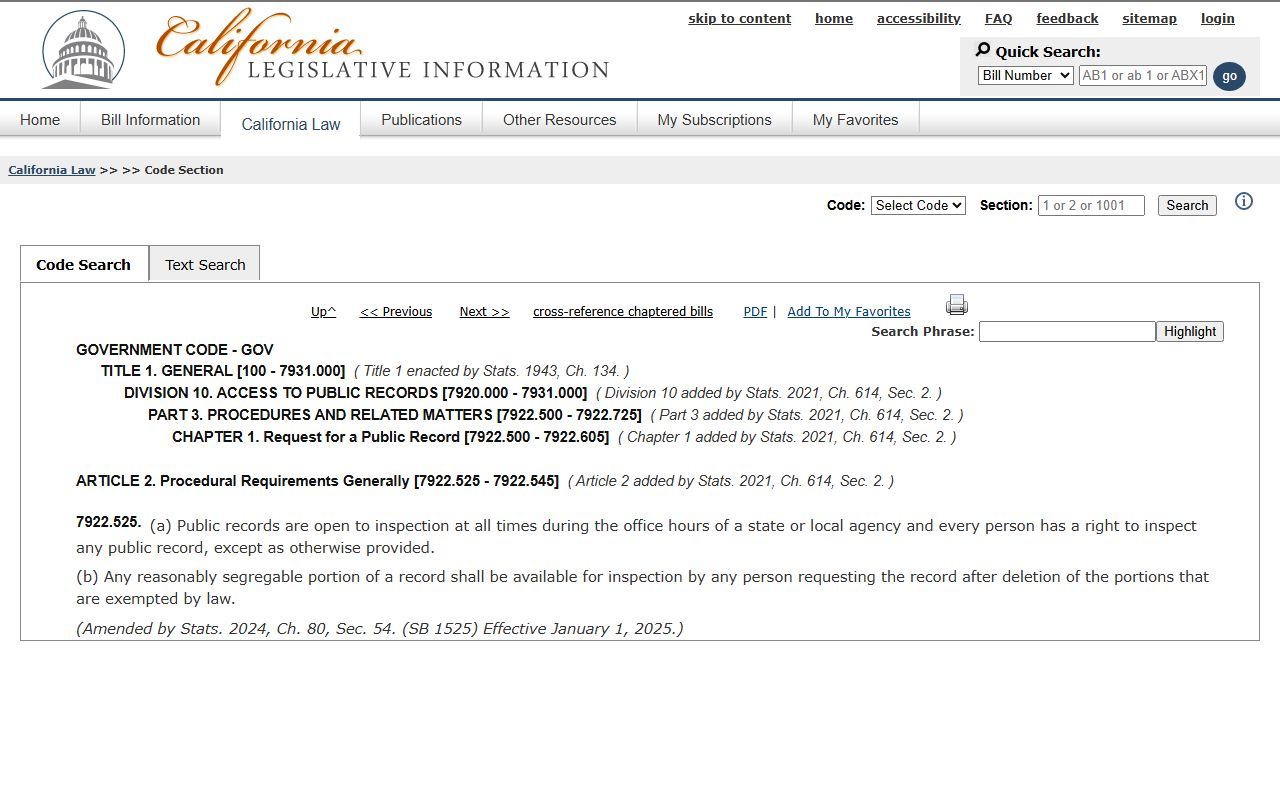1280x800 pixels.
Task: Click ARTICLE 2. Procedural Requirements Generally heading
Action: pos(318,481)
